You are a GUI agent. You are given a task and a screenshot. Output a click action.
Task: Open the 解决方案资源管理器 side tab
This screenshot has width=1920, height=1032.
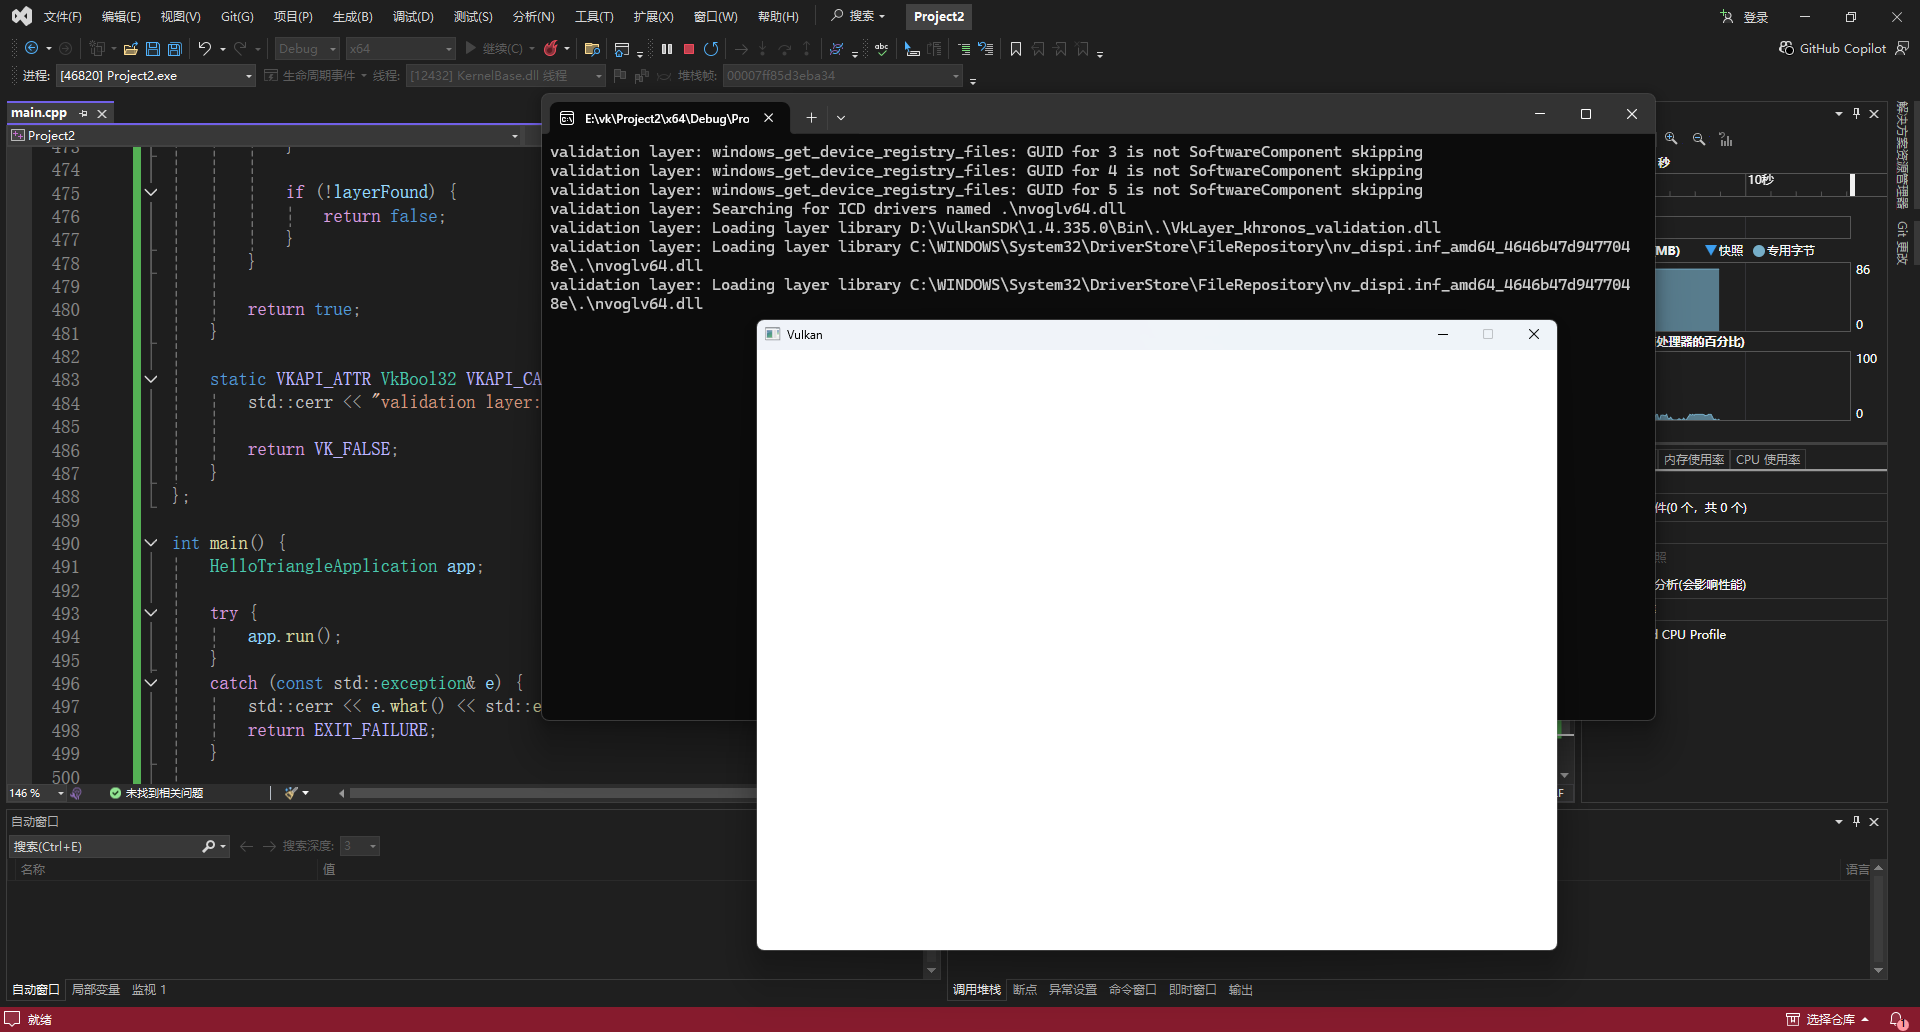[1902, 155]
